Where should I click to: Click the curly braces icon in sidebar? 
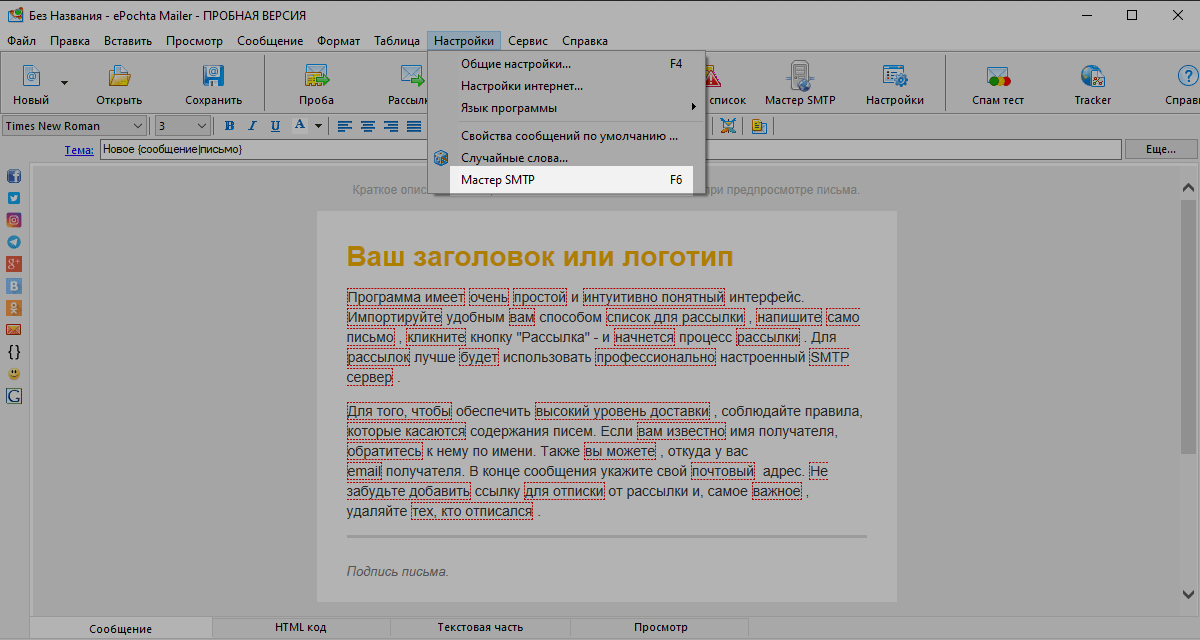14,352
